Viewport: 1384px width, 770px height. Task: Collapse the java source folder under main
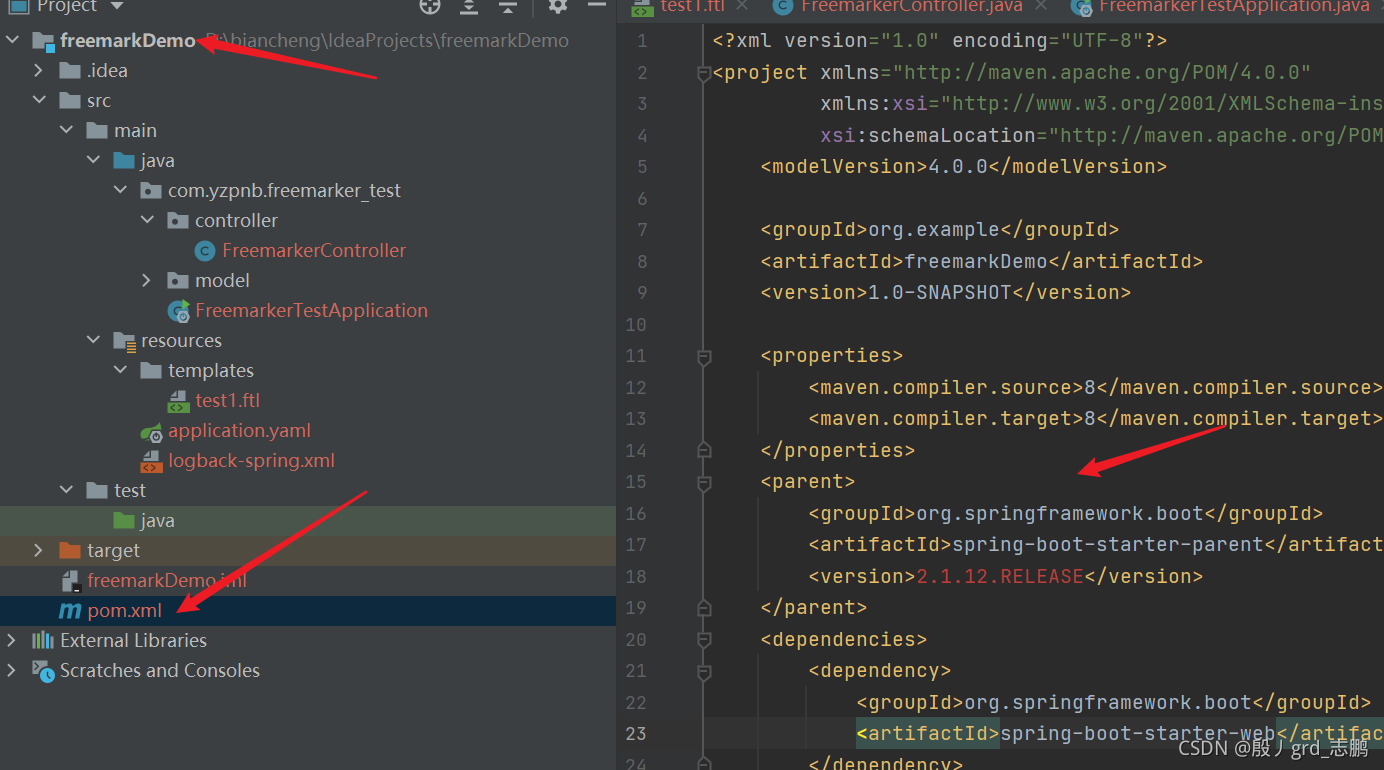[93, 161]
